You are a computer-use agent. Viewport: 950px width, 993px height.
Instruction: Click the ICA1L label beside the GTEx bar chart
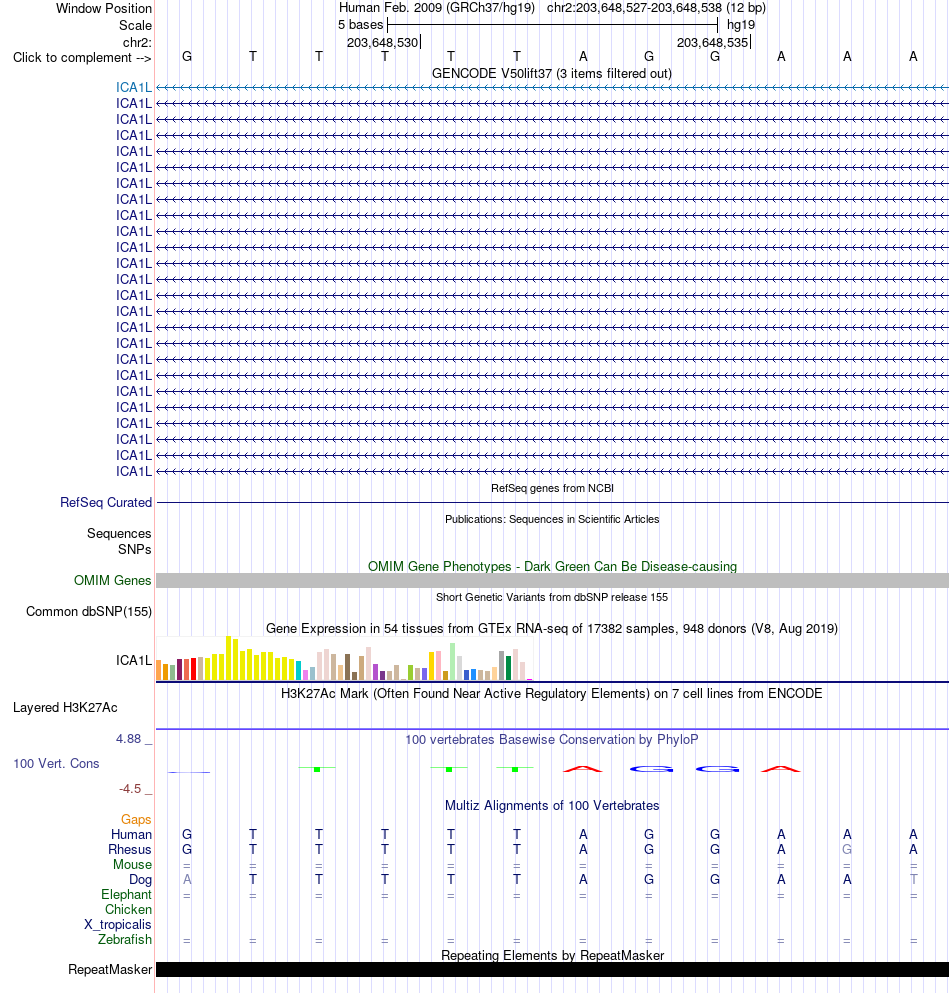(134, 661)
